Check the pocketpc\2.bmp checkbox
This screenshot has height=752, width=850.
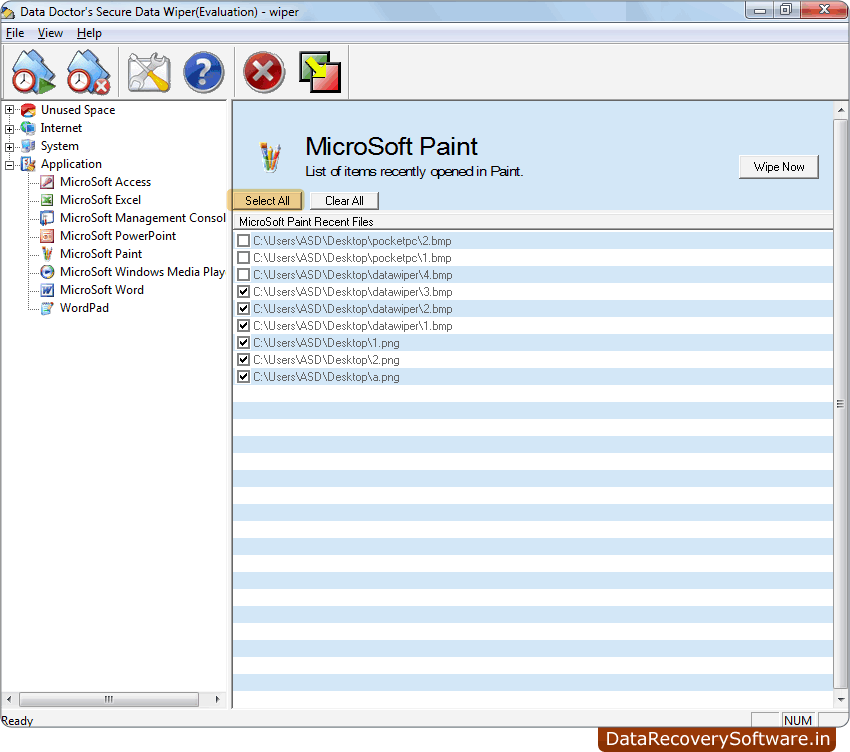243,241
